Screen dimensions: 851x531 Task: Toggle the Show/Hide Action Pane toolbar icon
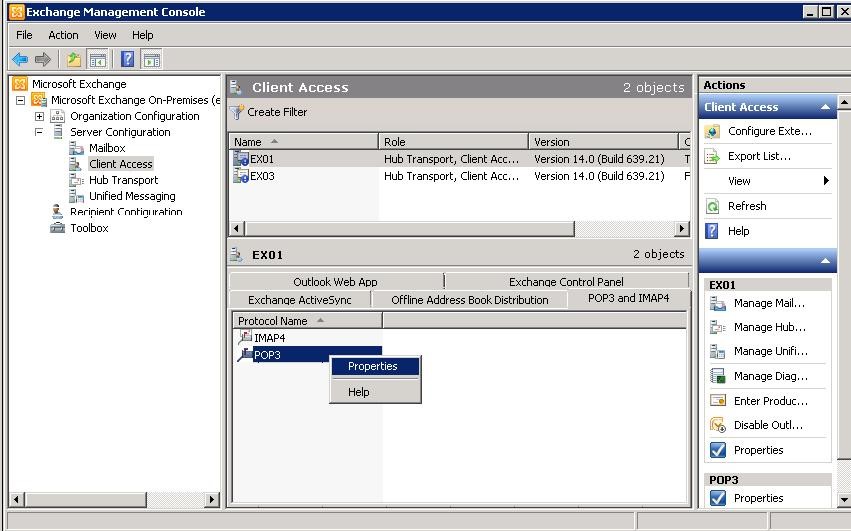(x=151, y=59)
